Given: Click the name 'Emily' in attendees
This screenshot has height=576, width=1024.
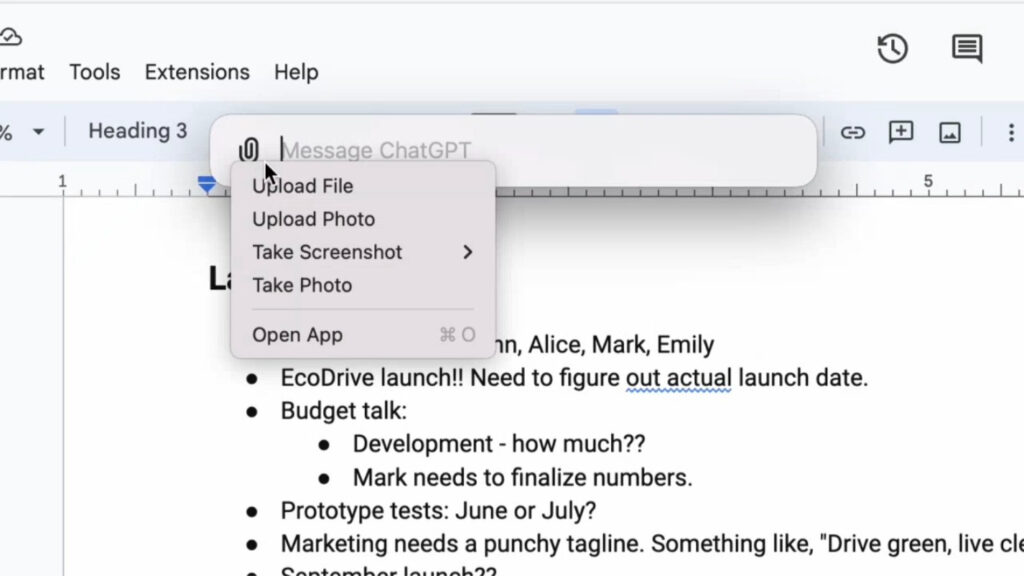Looking at the screenshot, I should (x=685, y=345).
